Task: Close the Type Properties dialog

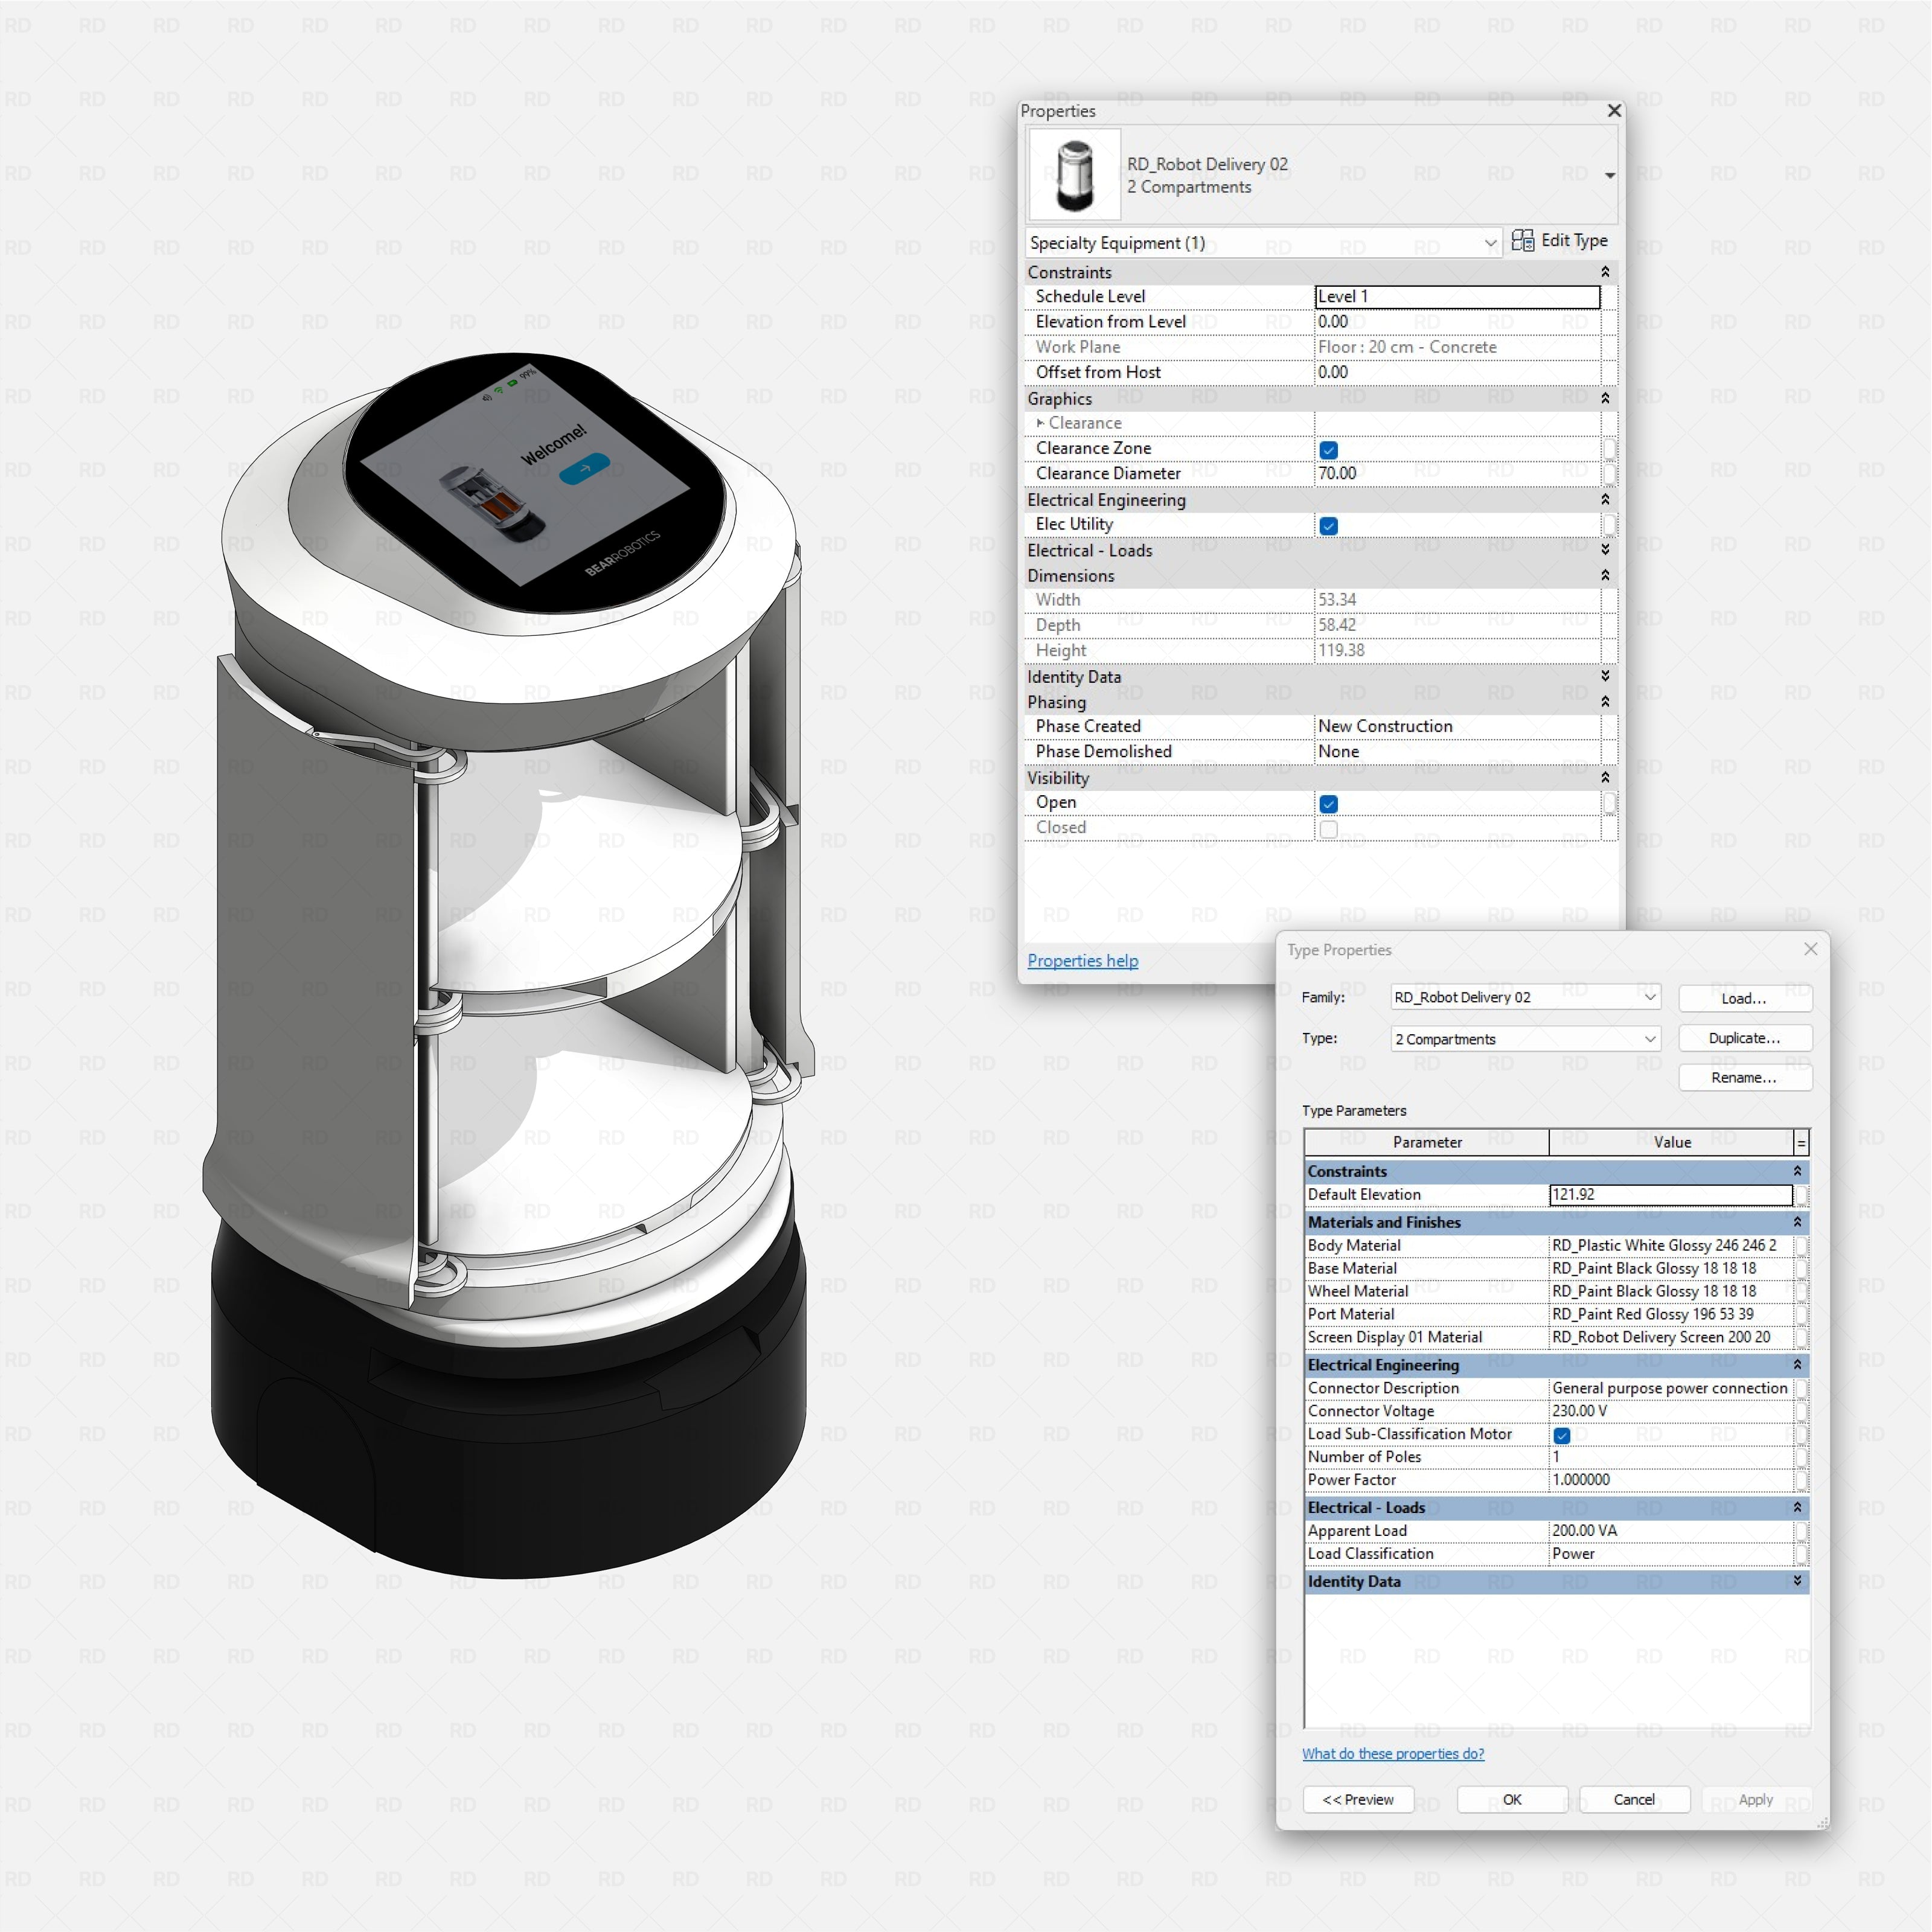Action: [x=1810, y=949]
